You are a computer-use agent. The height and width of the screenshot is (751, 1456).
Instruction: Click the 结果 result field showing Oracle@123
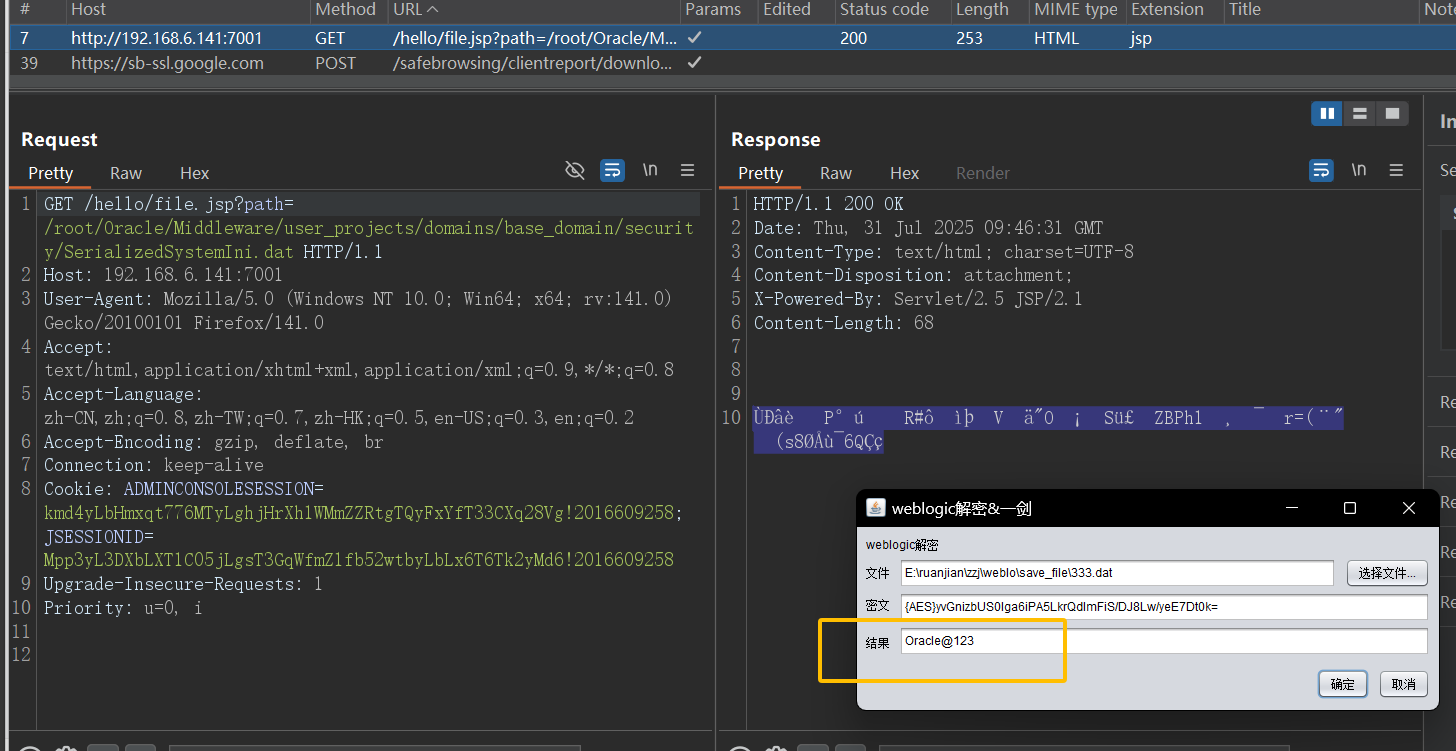coord(1164,641)
